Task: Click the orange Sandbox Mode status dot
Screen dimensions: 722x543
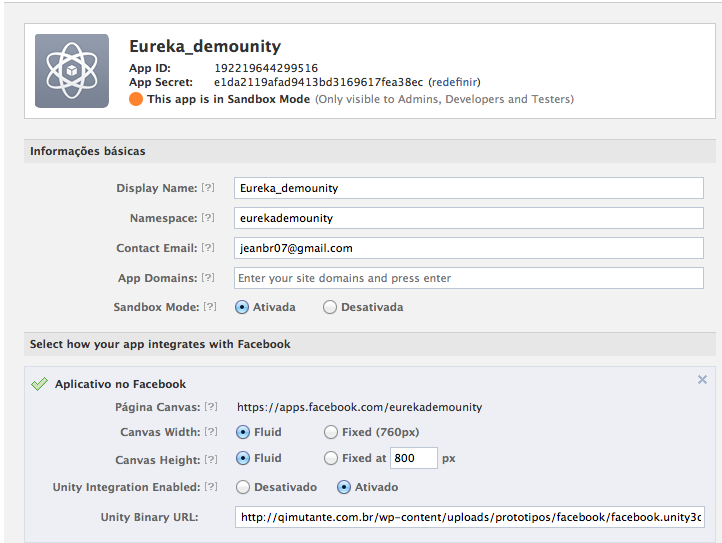Action: pyautogui.click(x=136, y=99)
